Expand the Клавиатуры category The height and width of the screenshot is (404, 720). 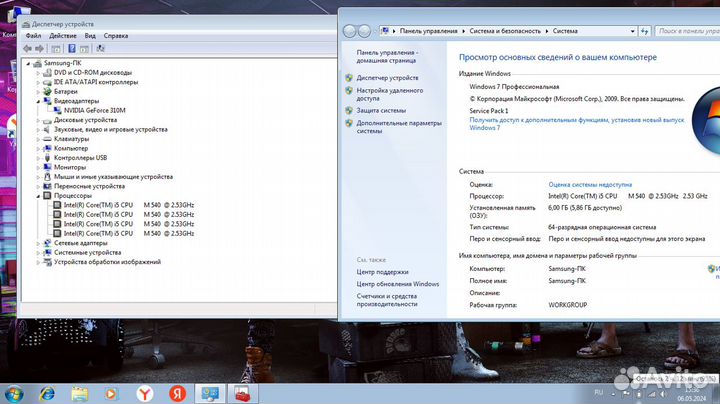(x=38, y=139)
